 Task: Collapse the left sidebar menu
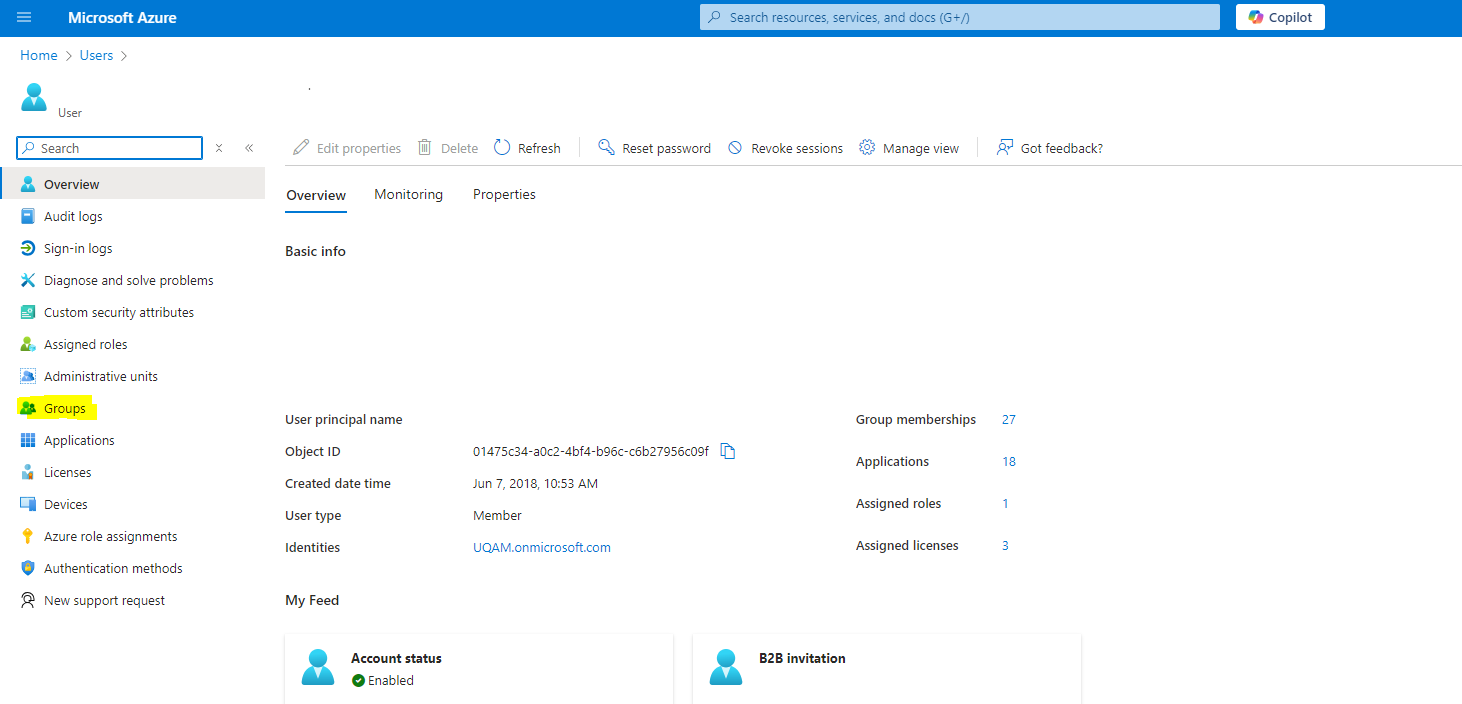(249, 148)
